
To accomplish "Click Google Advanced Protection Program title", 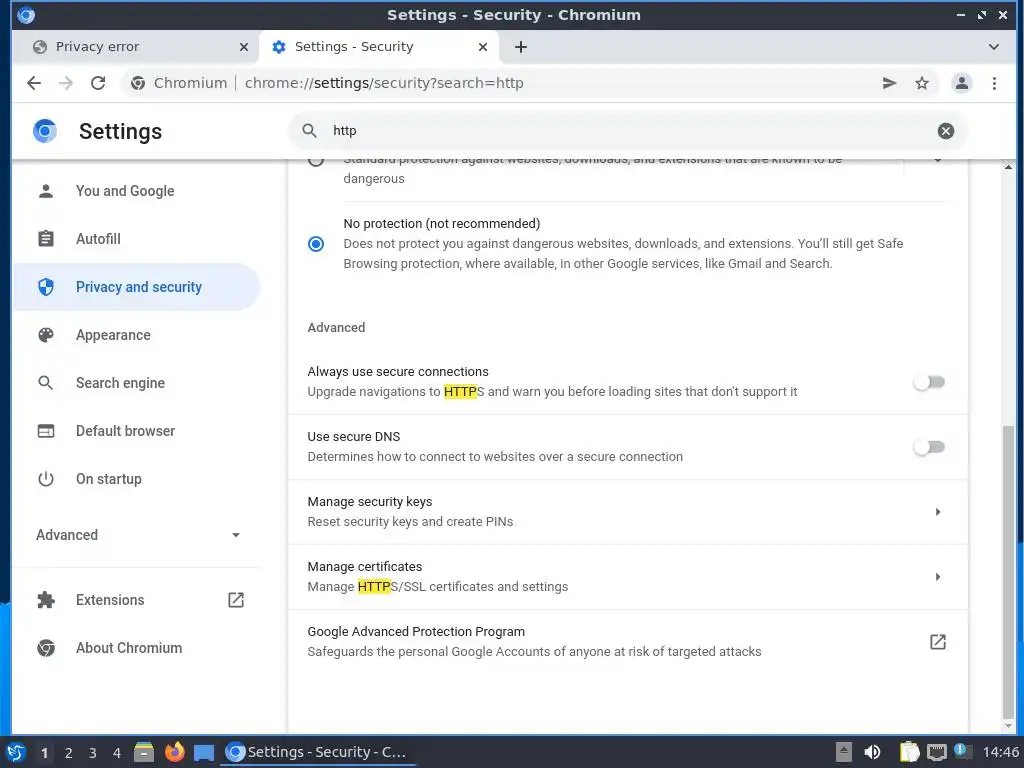I will (x=416, y=632).
